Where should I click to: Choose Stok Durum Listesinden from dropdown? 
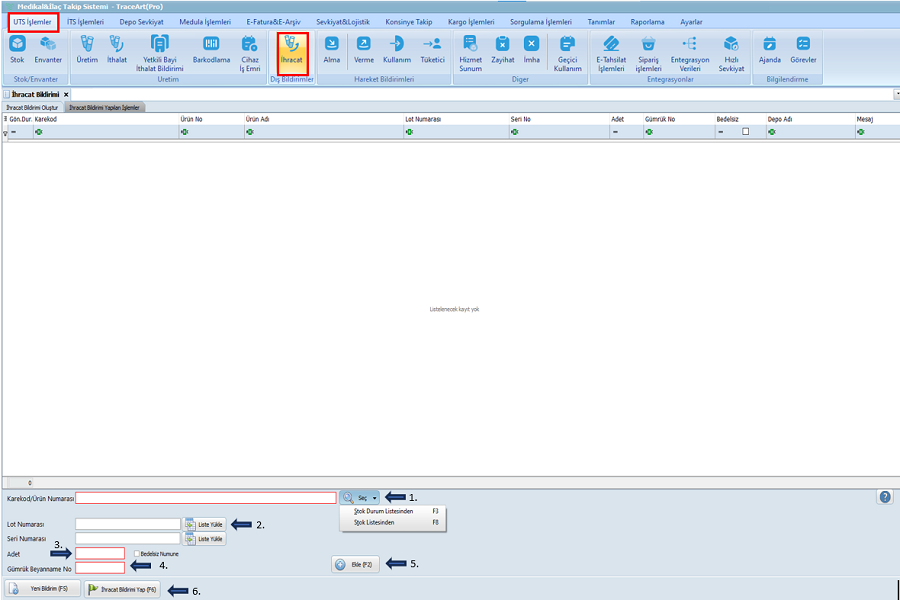coord(384,510)
